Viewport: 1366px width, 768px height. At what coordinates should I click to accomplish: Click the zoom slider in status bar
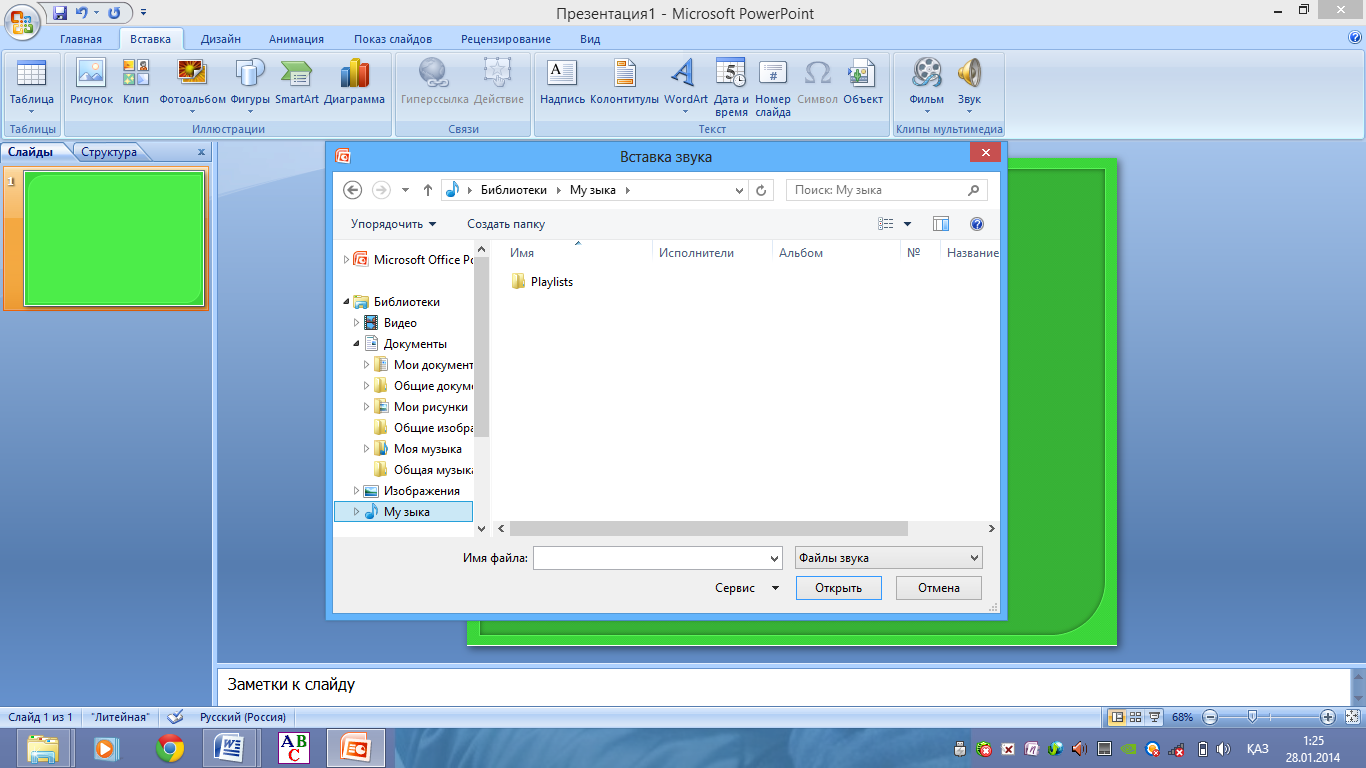pyautogui.click(x=1252, y=717)
